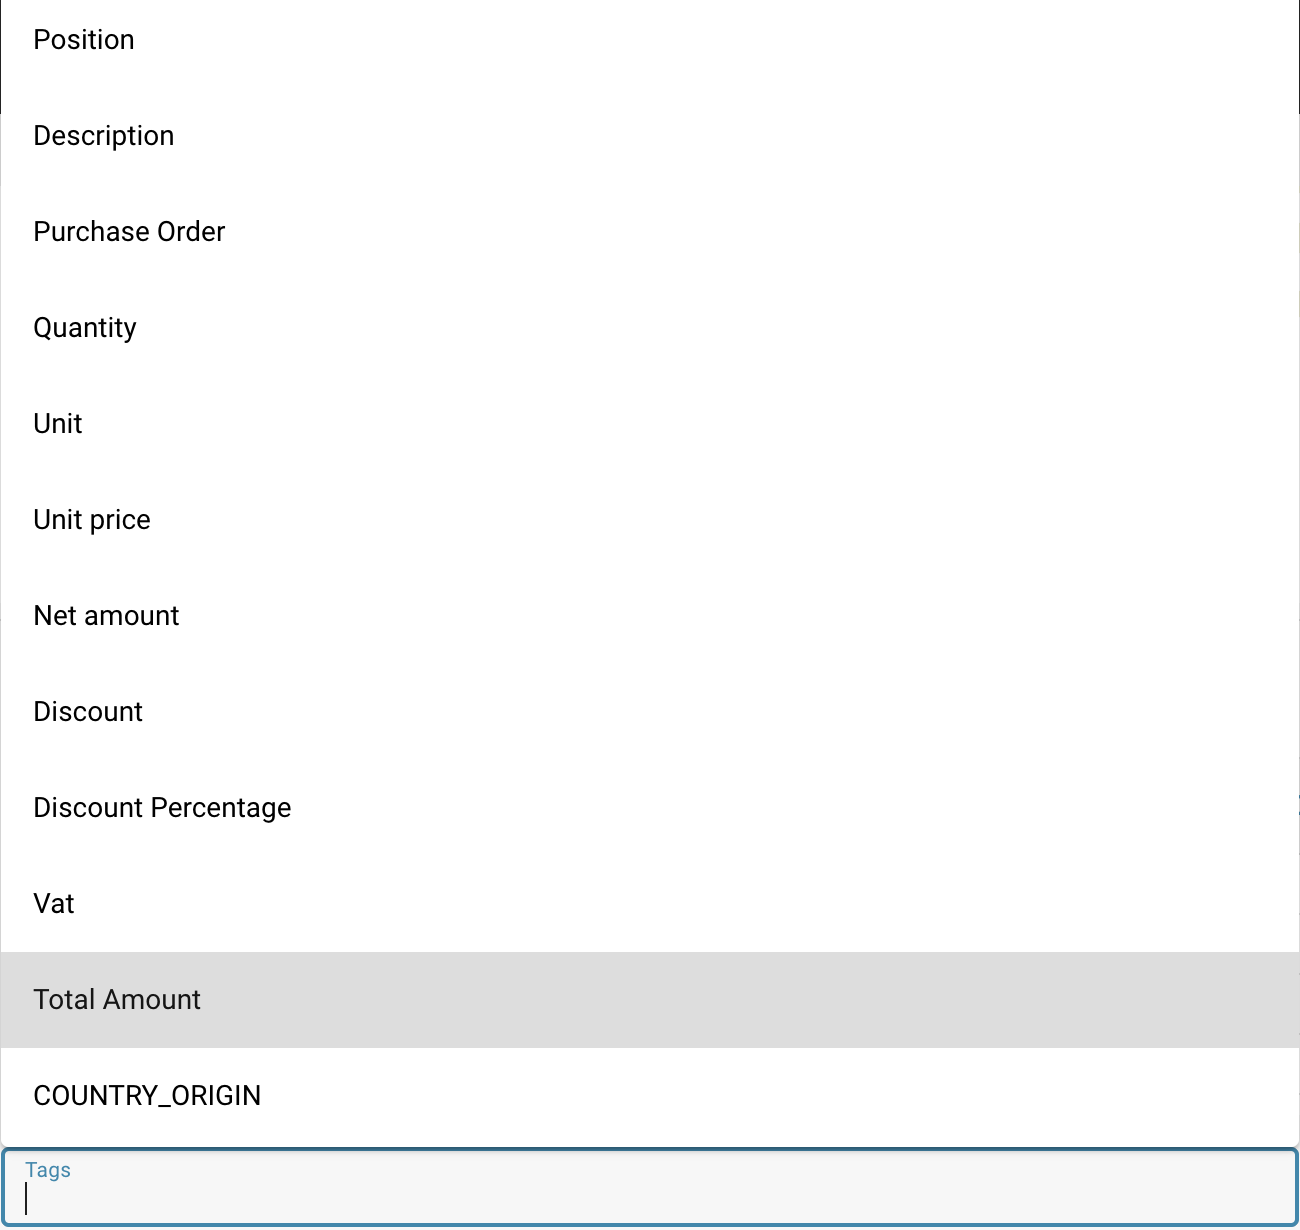
Task: Select Discount Percentage field
Action: (x=162, y=808)
